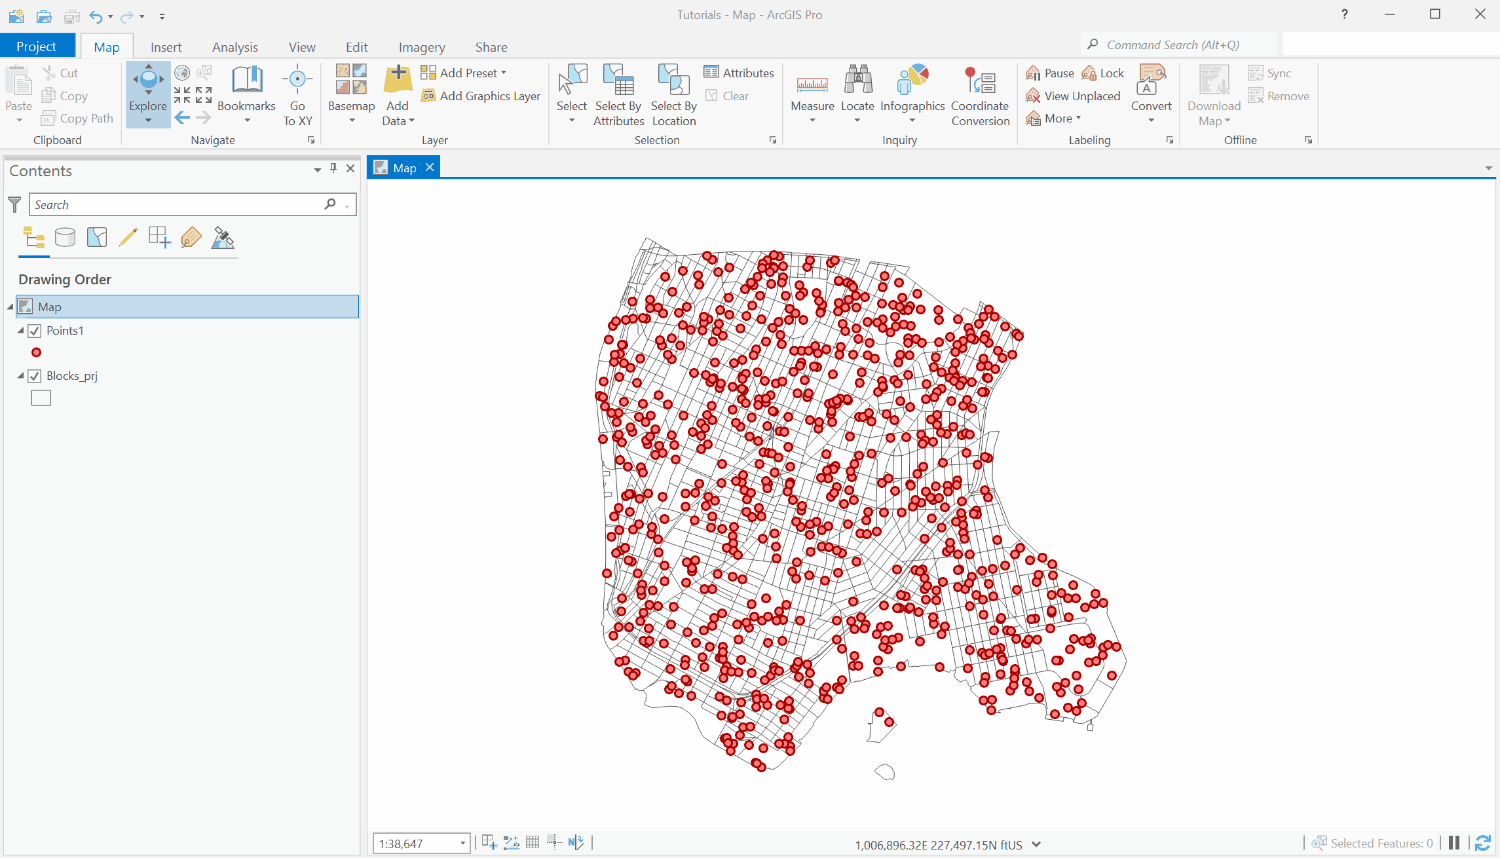
Task: Activate the Select By Attributes tool
Action: [618, 95]
